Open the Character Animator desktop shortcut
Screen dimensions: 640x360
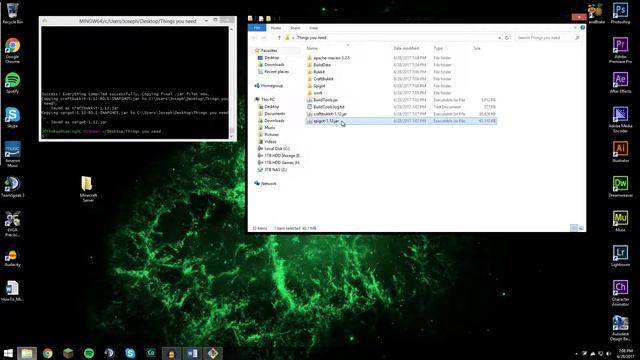coord(620,293)
